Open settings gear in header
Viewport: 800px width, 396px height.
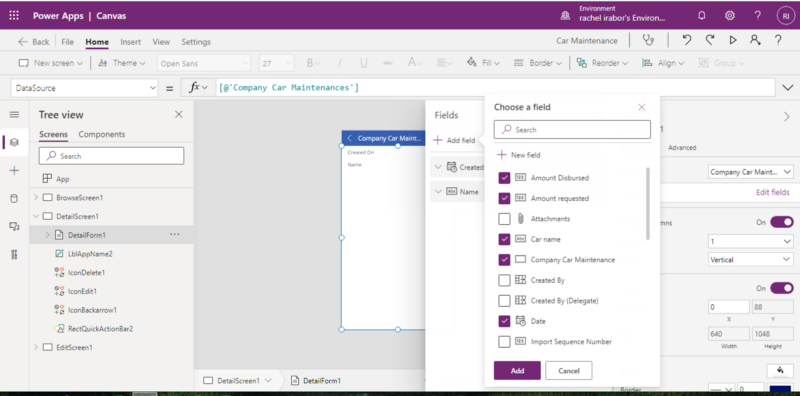coord(730,16)
